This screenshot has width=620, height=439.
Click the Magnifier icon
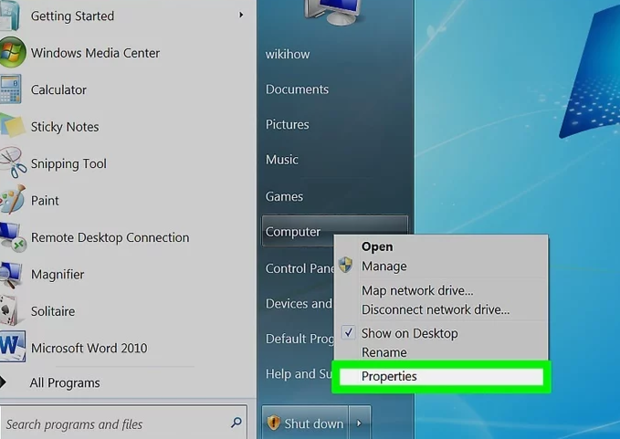pos(11,274)
